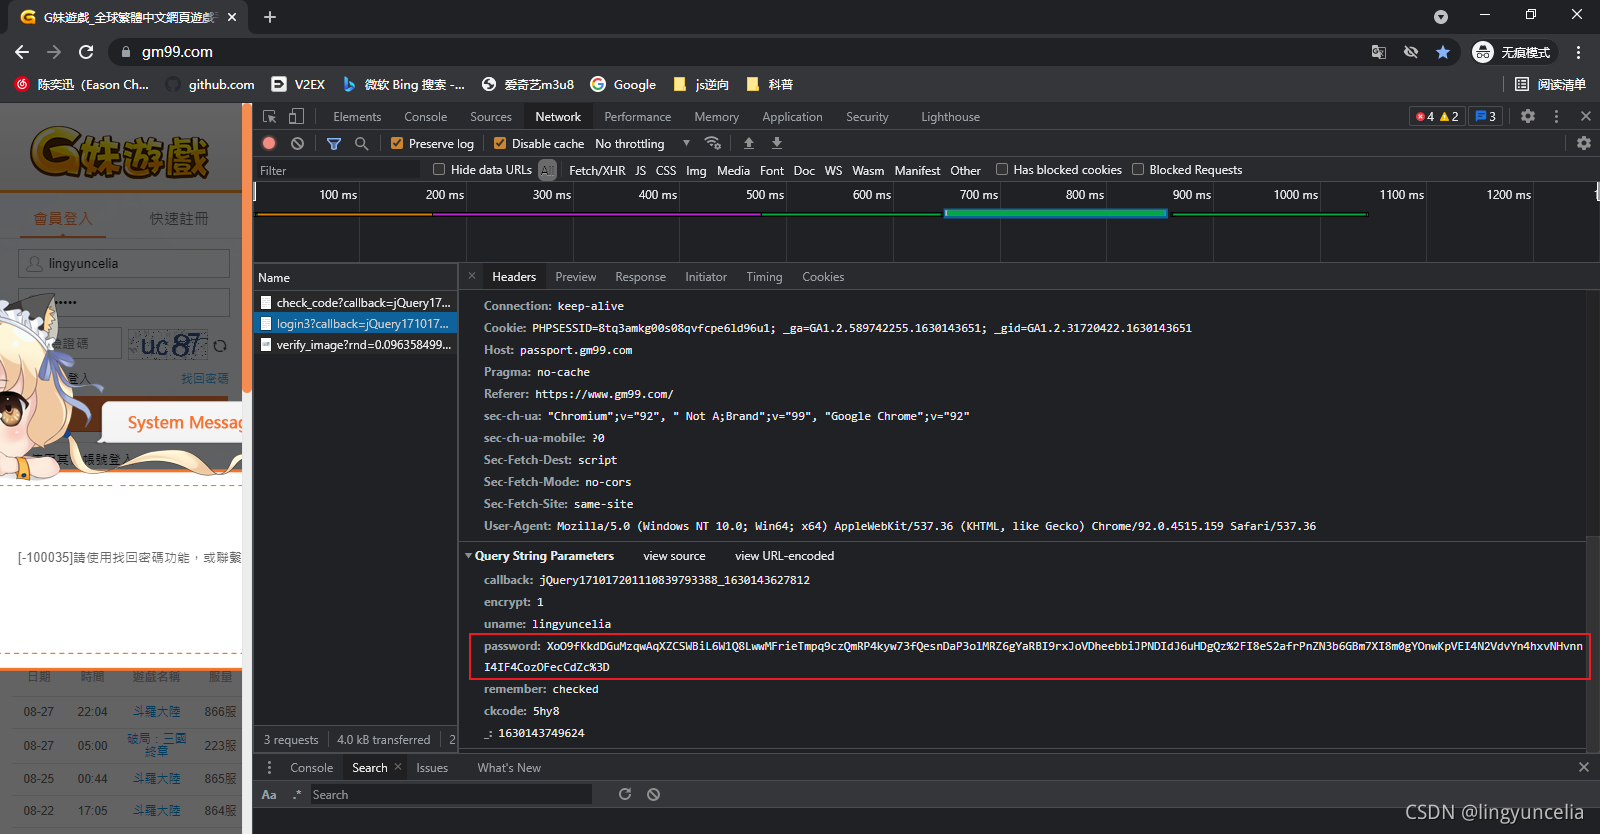The height and width of the screenshot is (834, 1600).
Task: Go back in browser history
Action: coord(22,52)
